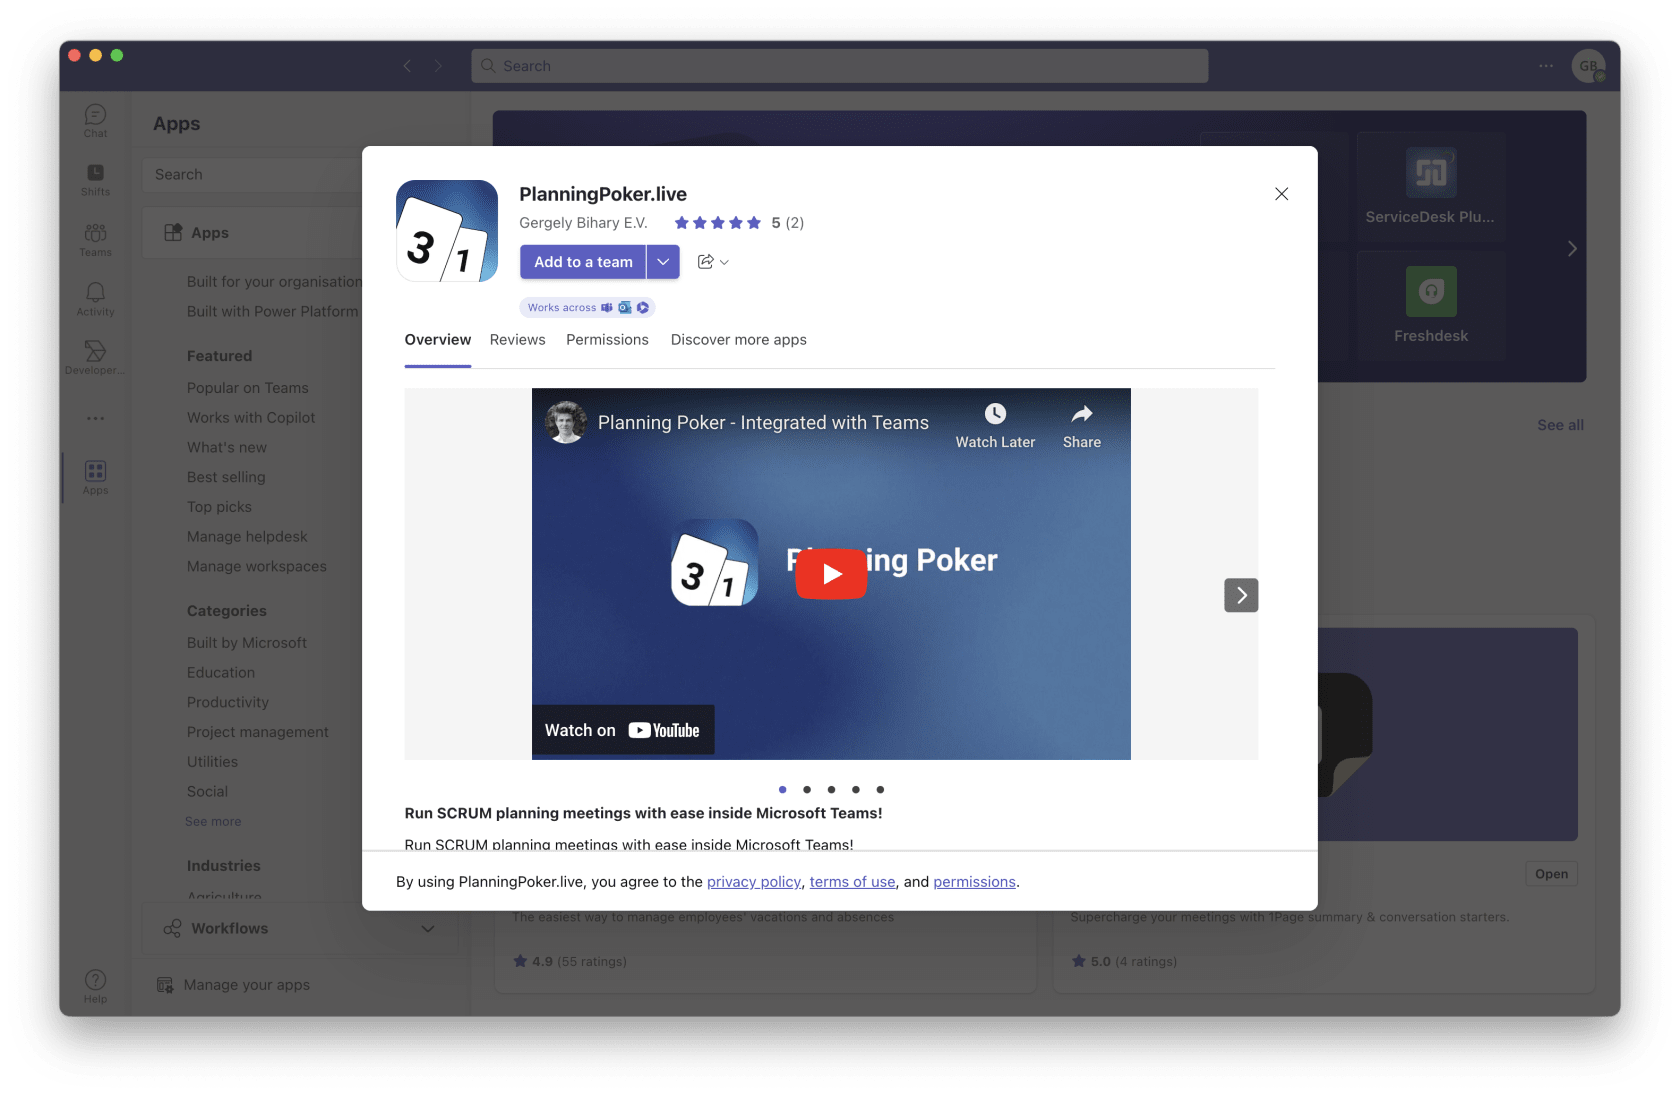The width and height of the screenshot is (1680, 1095).
Task: Select Built for your organisation
Action: (274, 282)
